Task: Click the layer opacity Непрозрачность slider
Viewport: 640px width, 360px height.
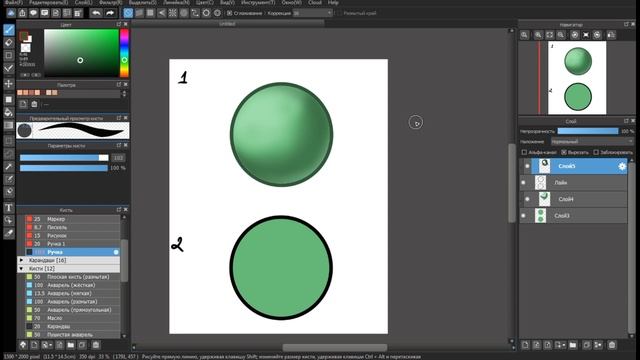Action: [588, 131]
